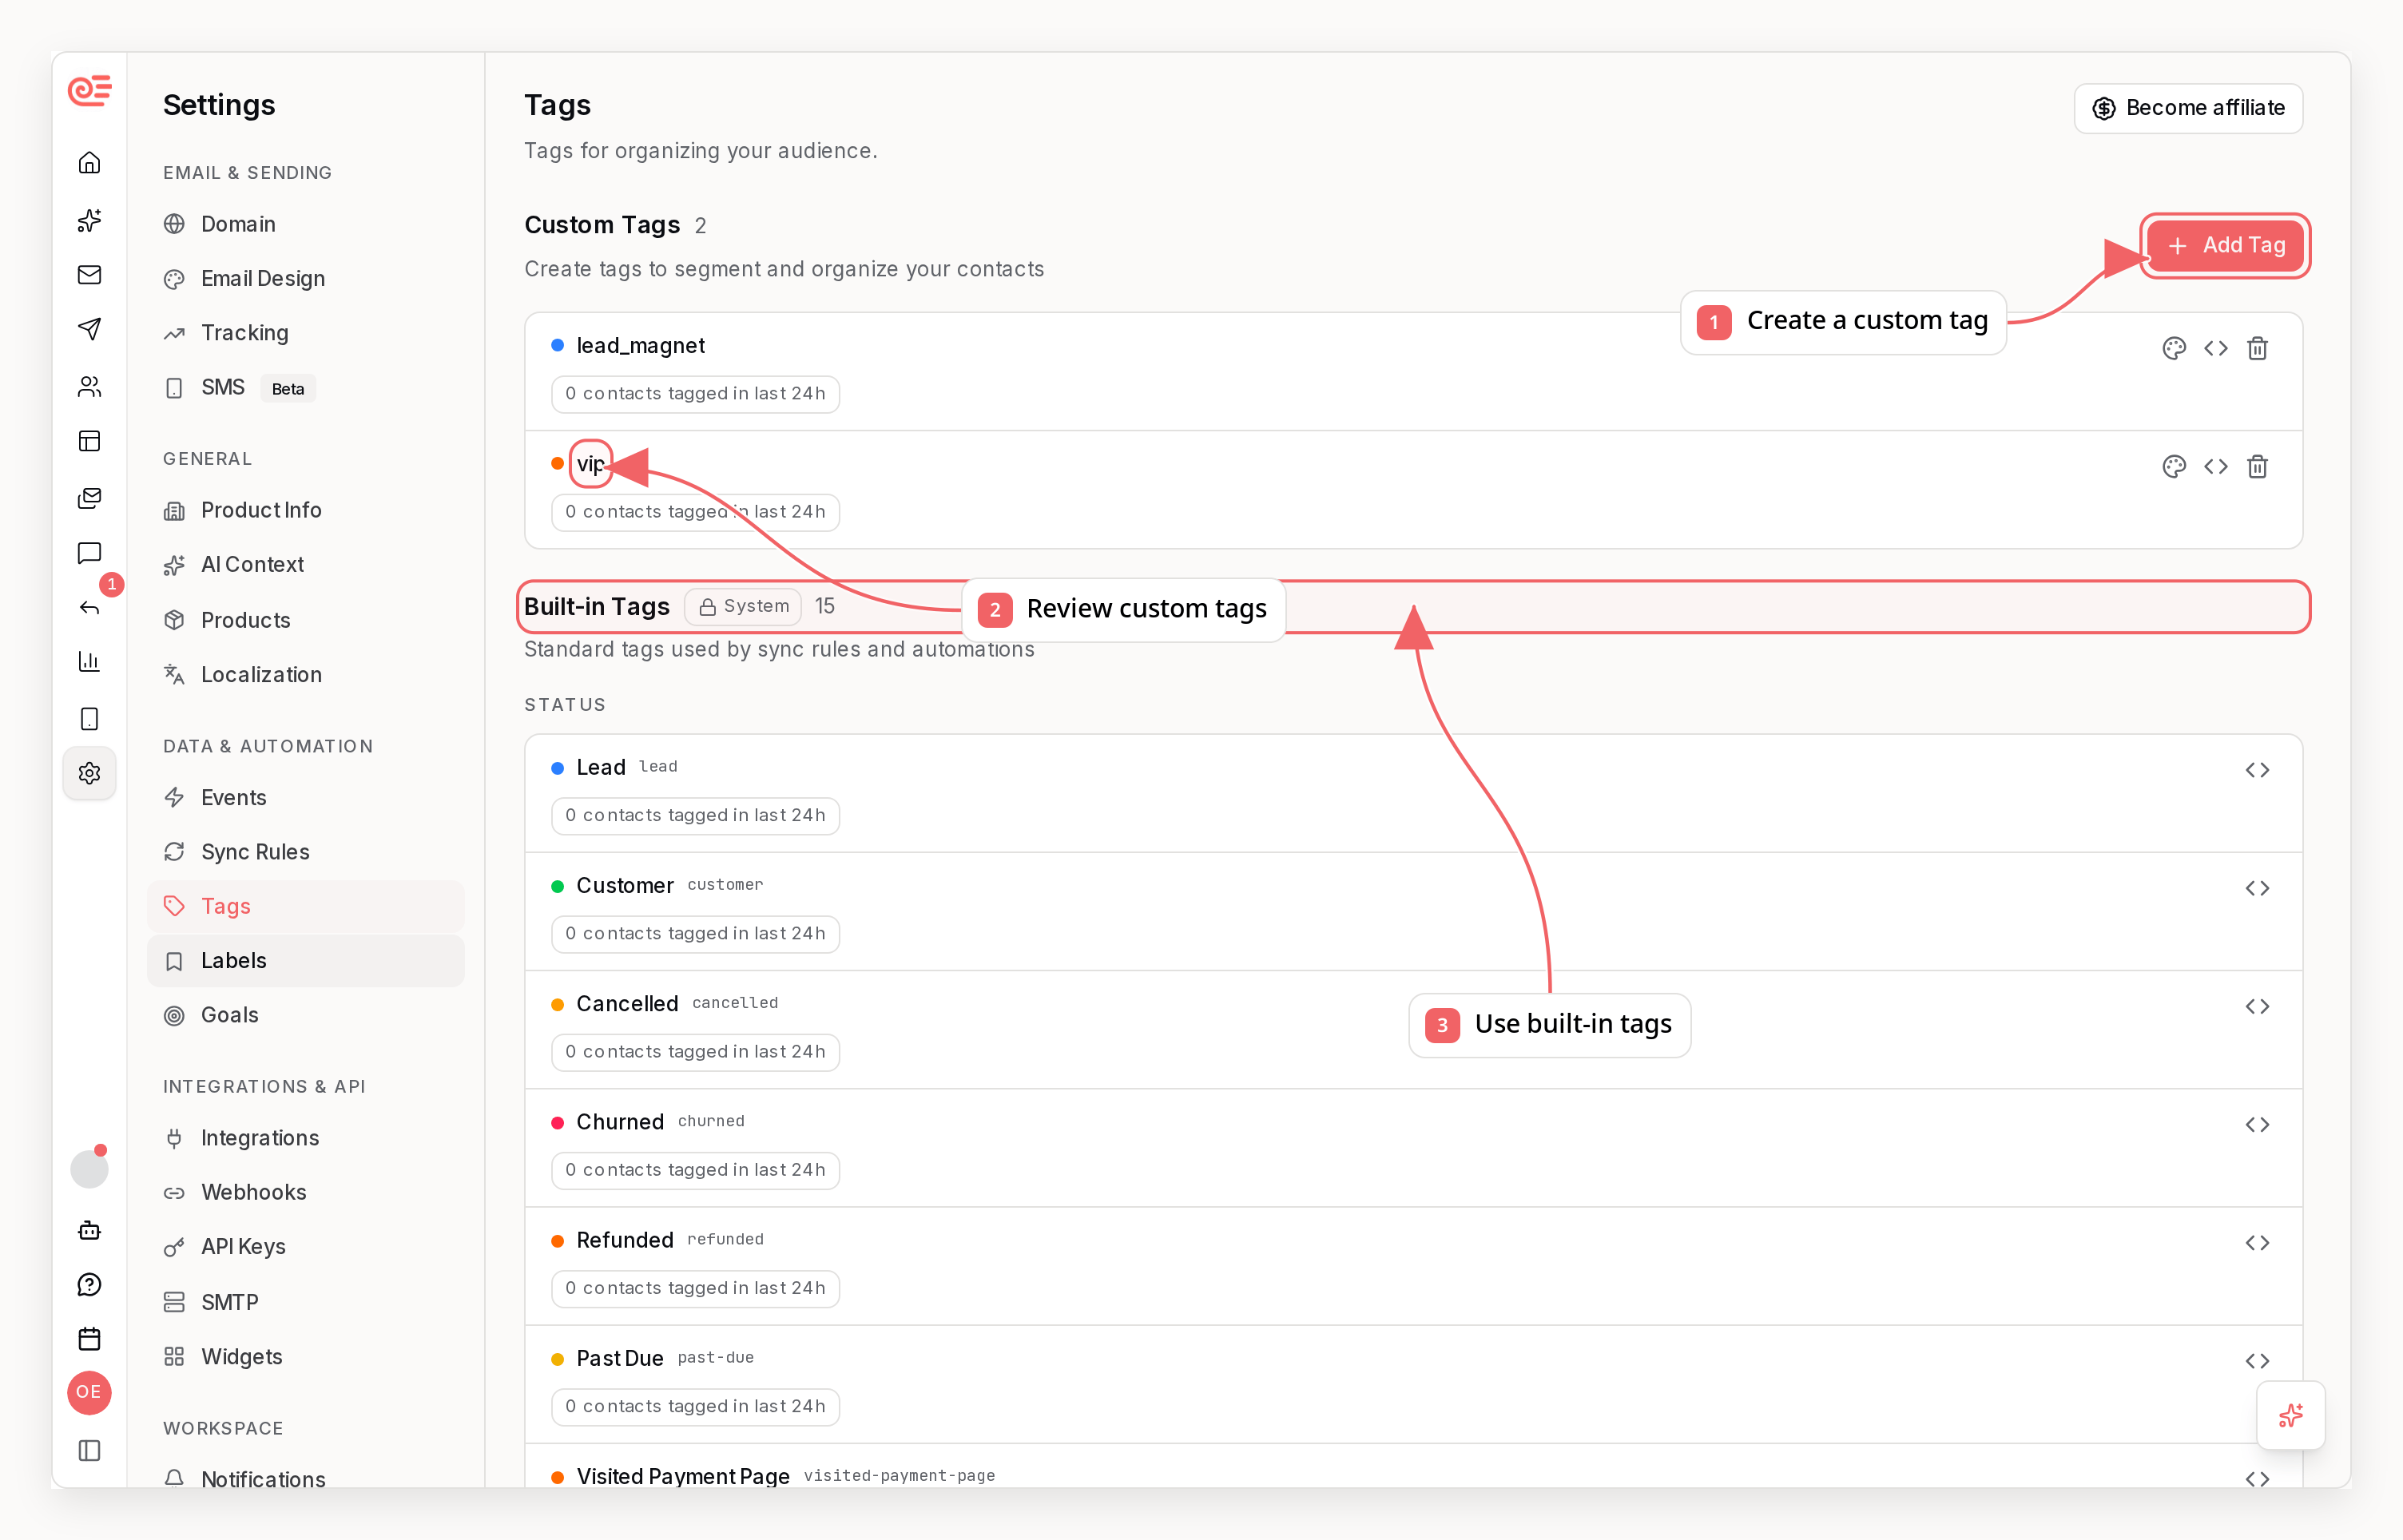Show code snippet for Lead tag

point(2257,770)
